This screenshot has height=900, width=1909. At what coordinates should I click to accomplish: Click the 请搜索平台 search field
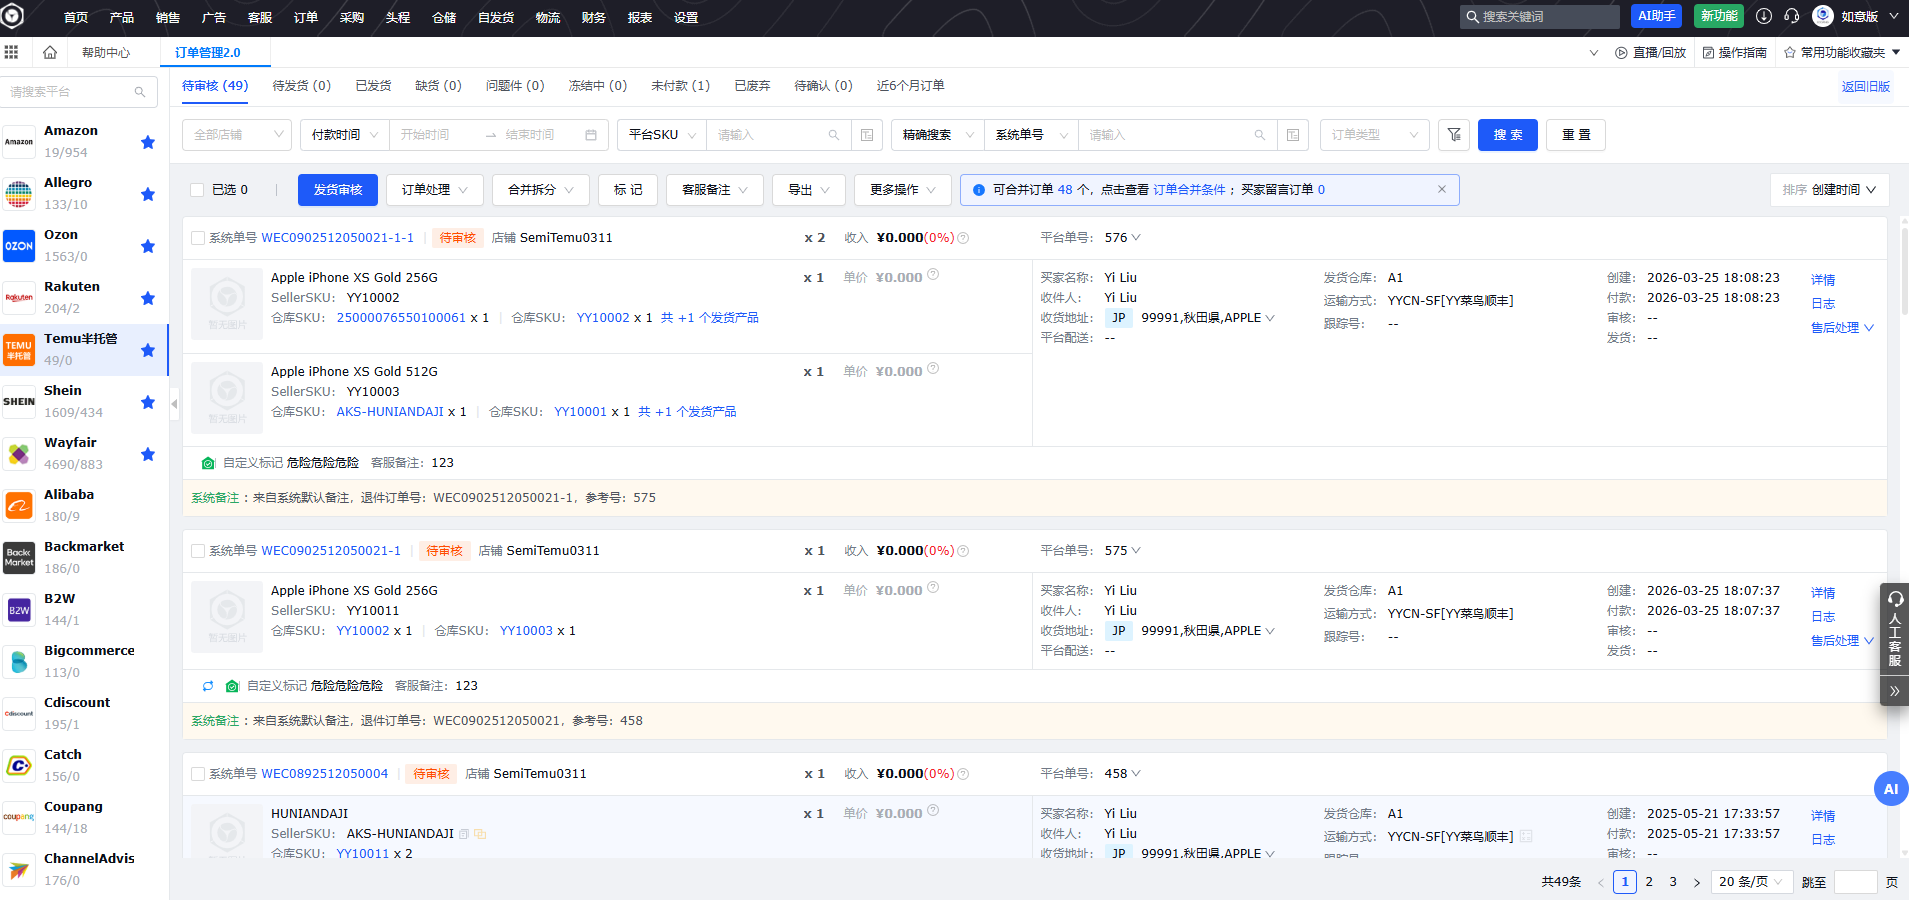coord(70,92)
